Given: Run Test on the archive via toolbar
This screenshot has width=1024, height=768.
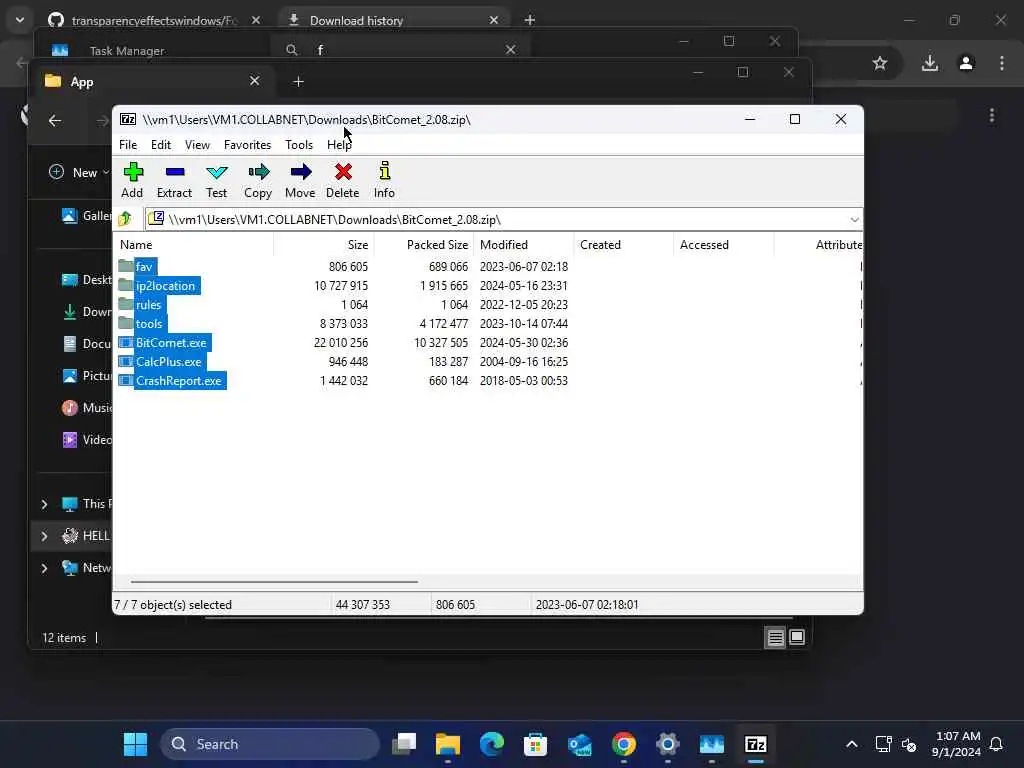Looking at the screenshot, I should tap(216, 180).
